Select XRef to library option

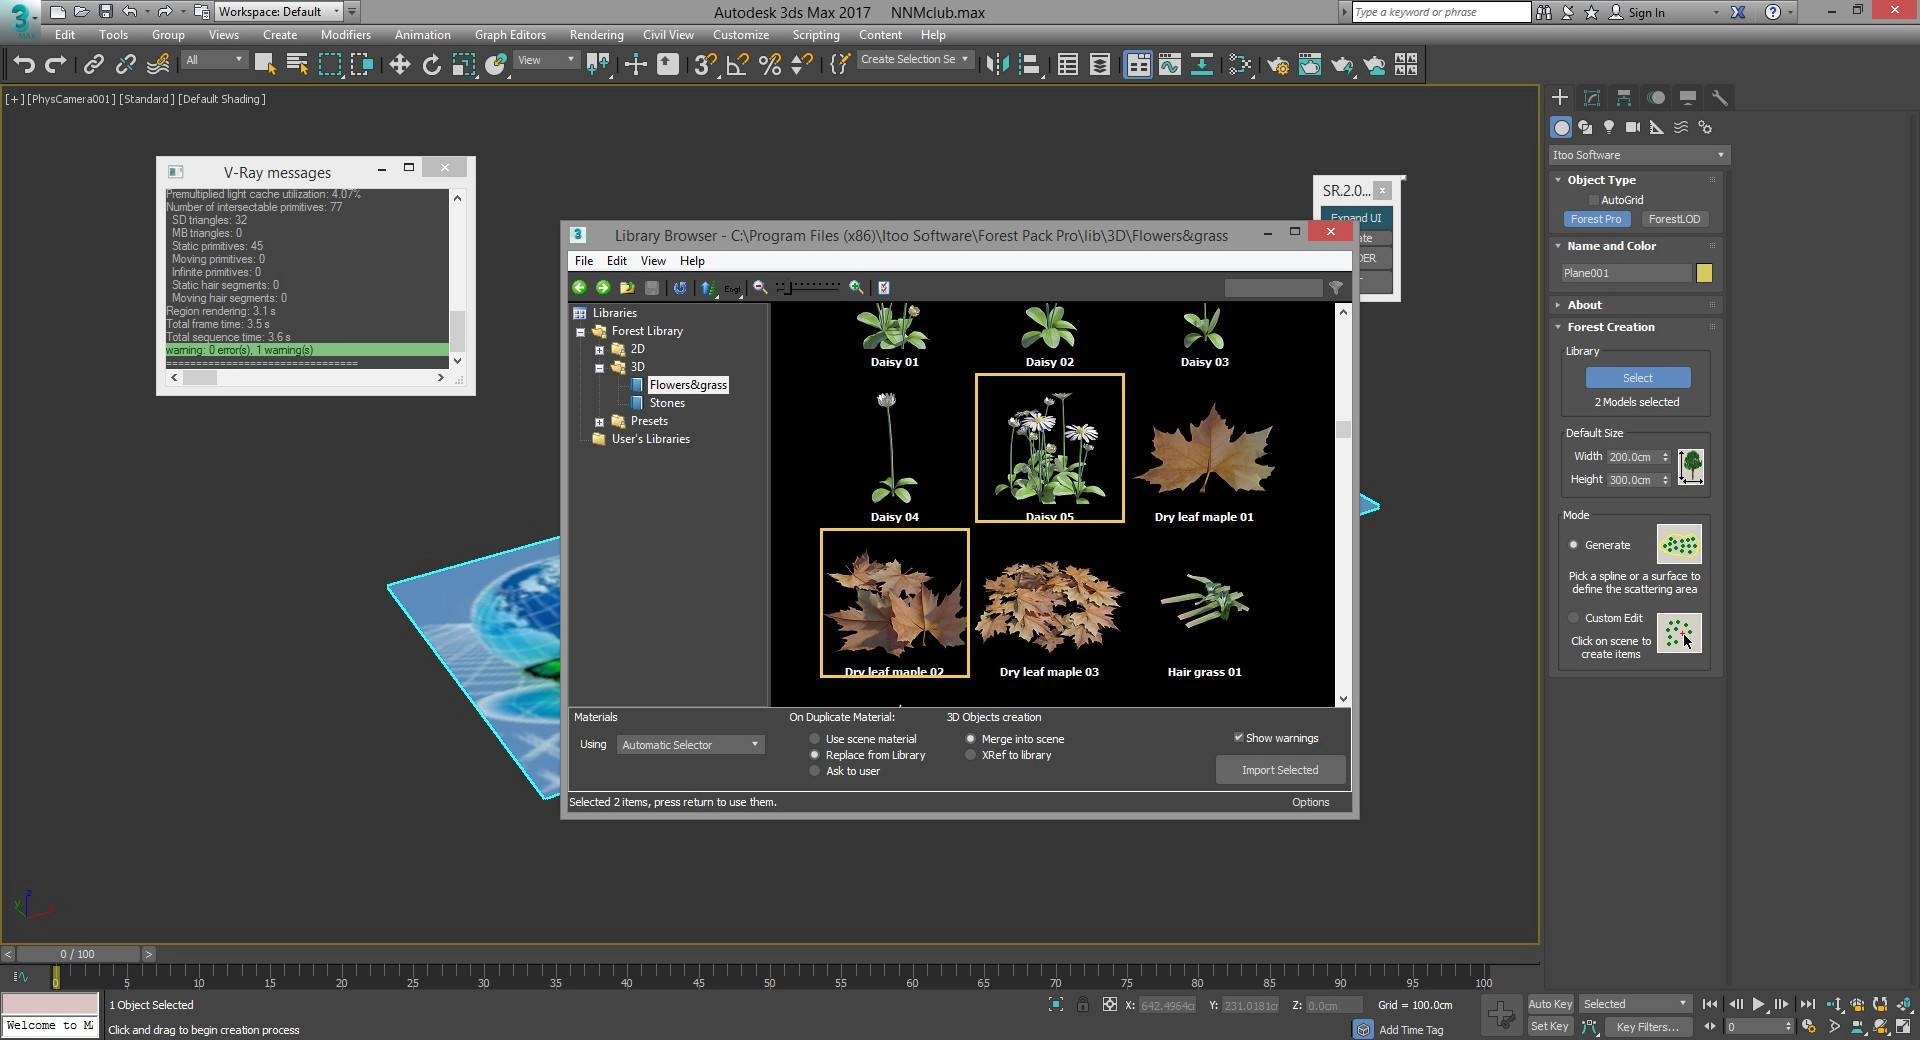[971, 755]
